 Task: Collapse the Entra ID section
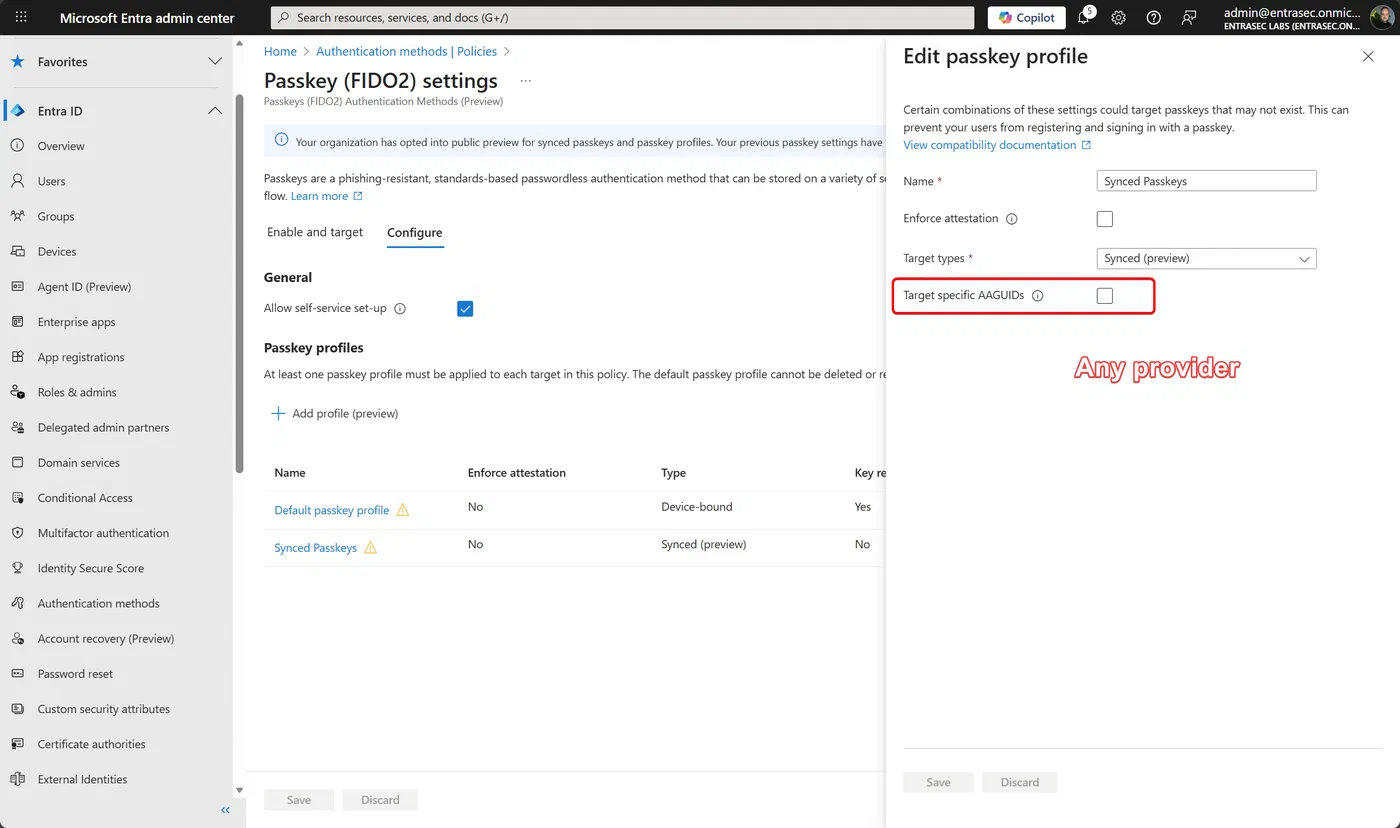click(x=215, y=111)
